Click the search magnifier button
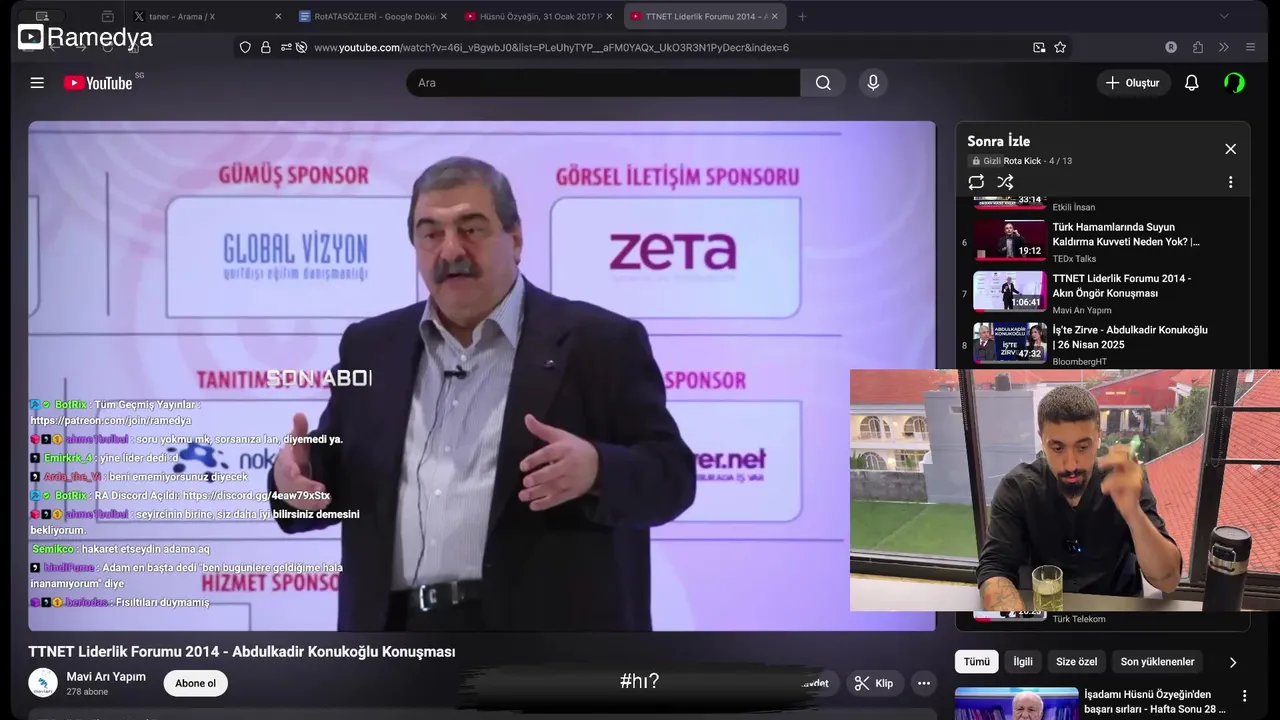Screen dimensions: 1280x720 pos(823,83)
